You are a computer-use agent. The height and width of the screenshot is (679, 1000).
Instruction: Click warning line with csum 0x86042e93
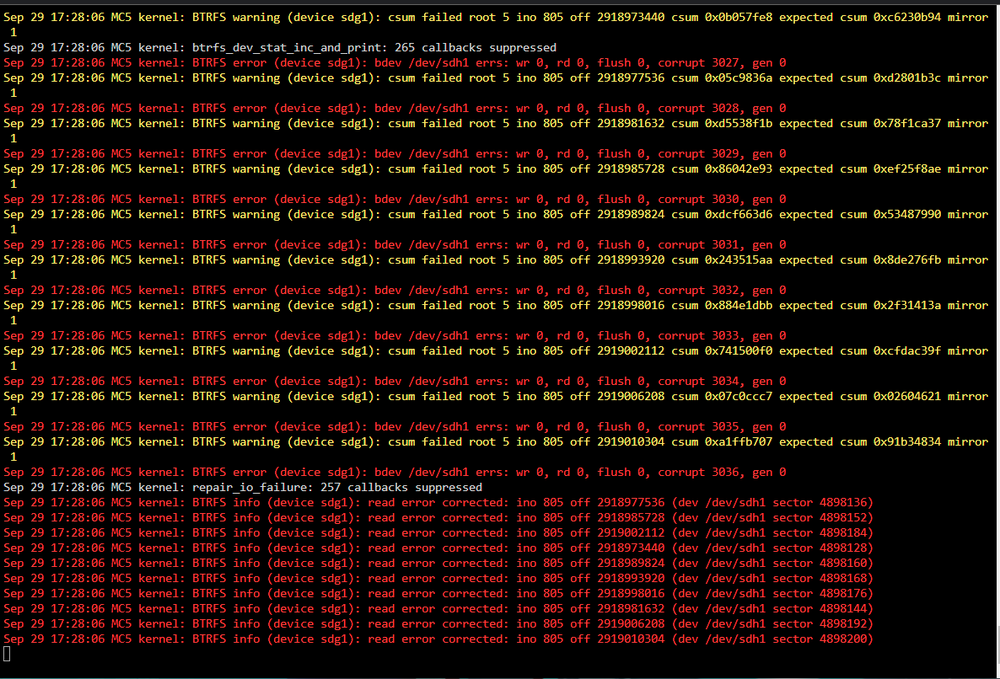coord(496,176)
